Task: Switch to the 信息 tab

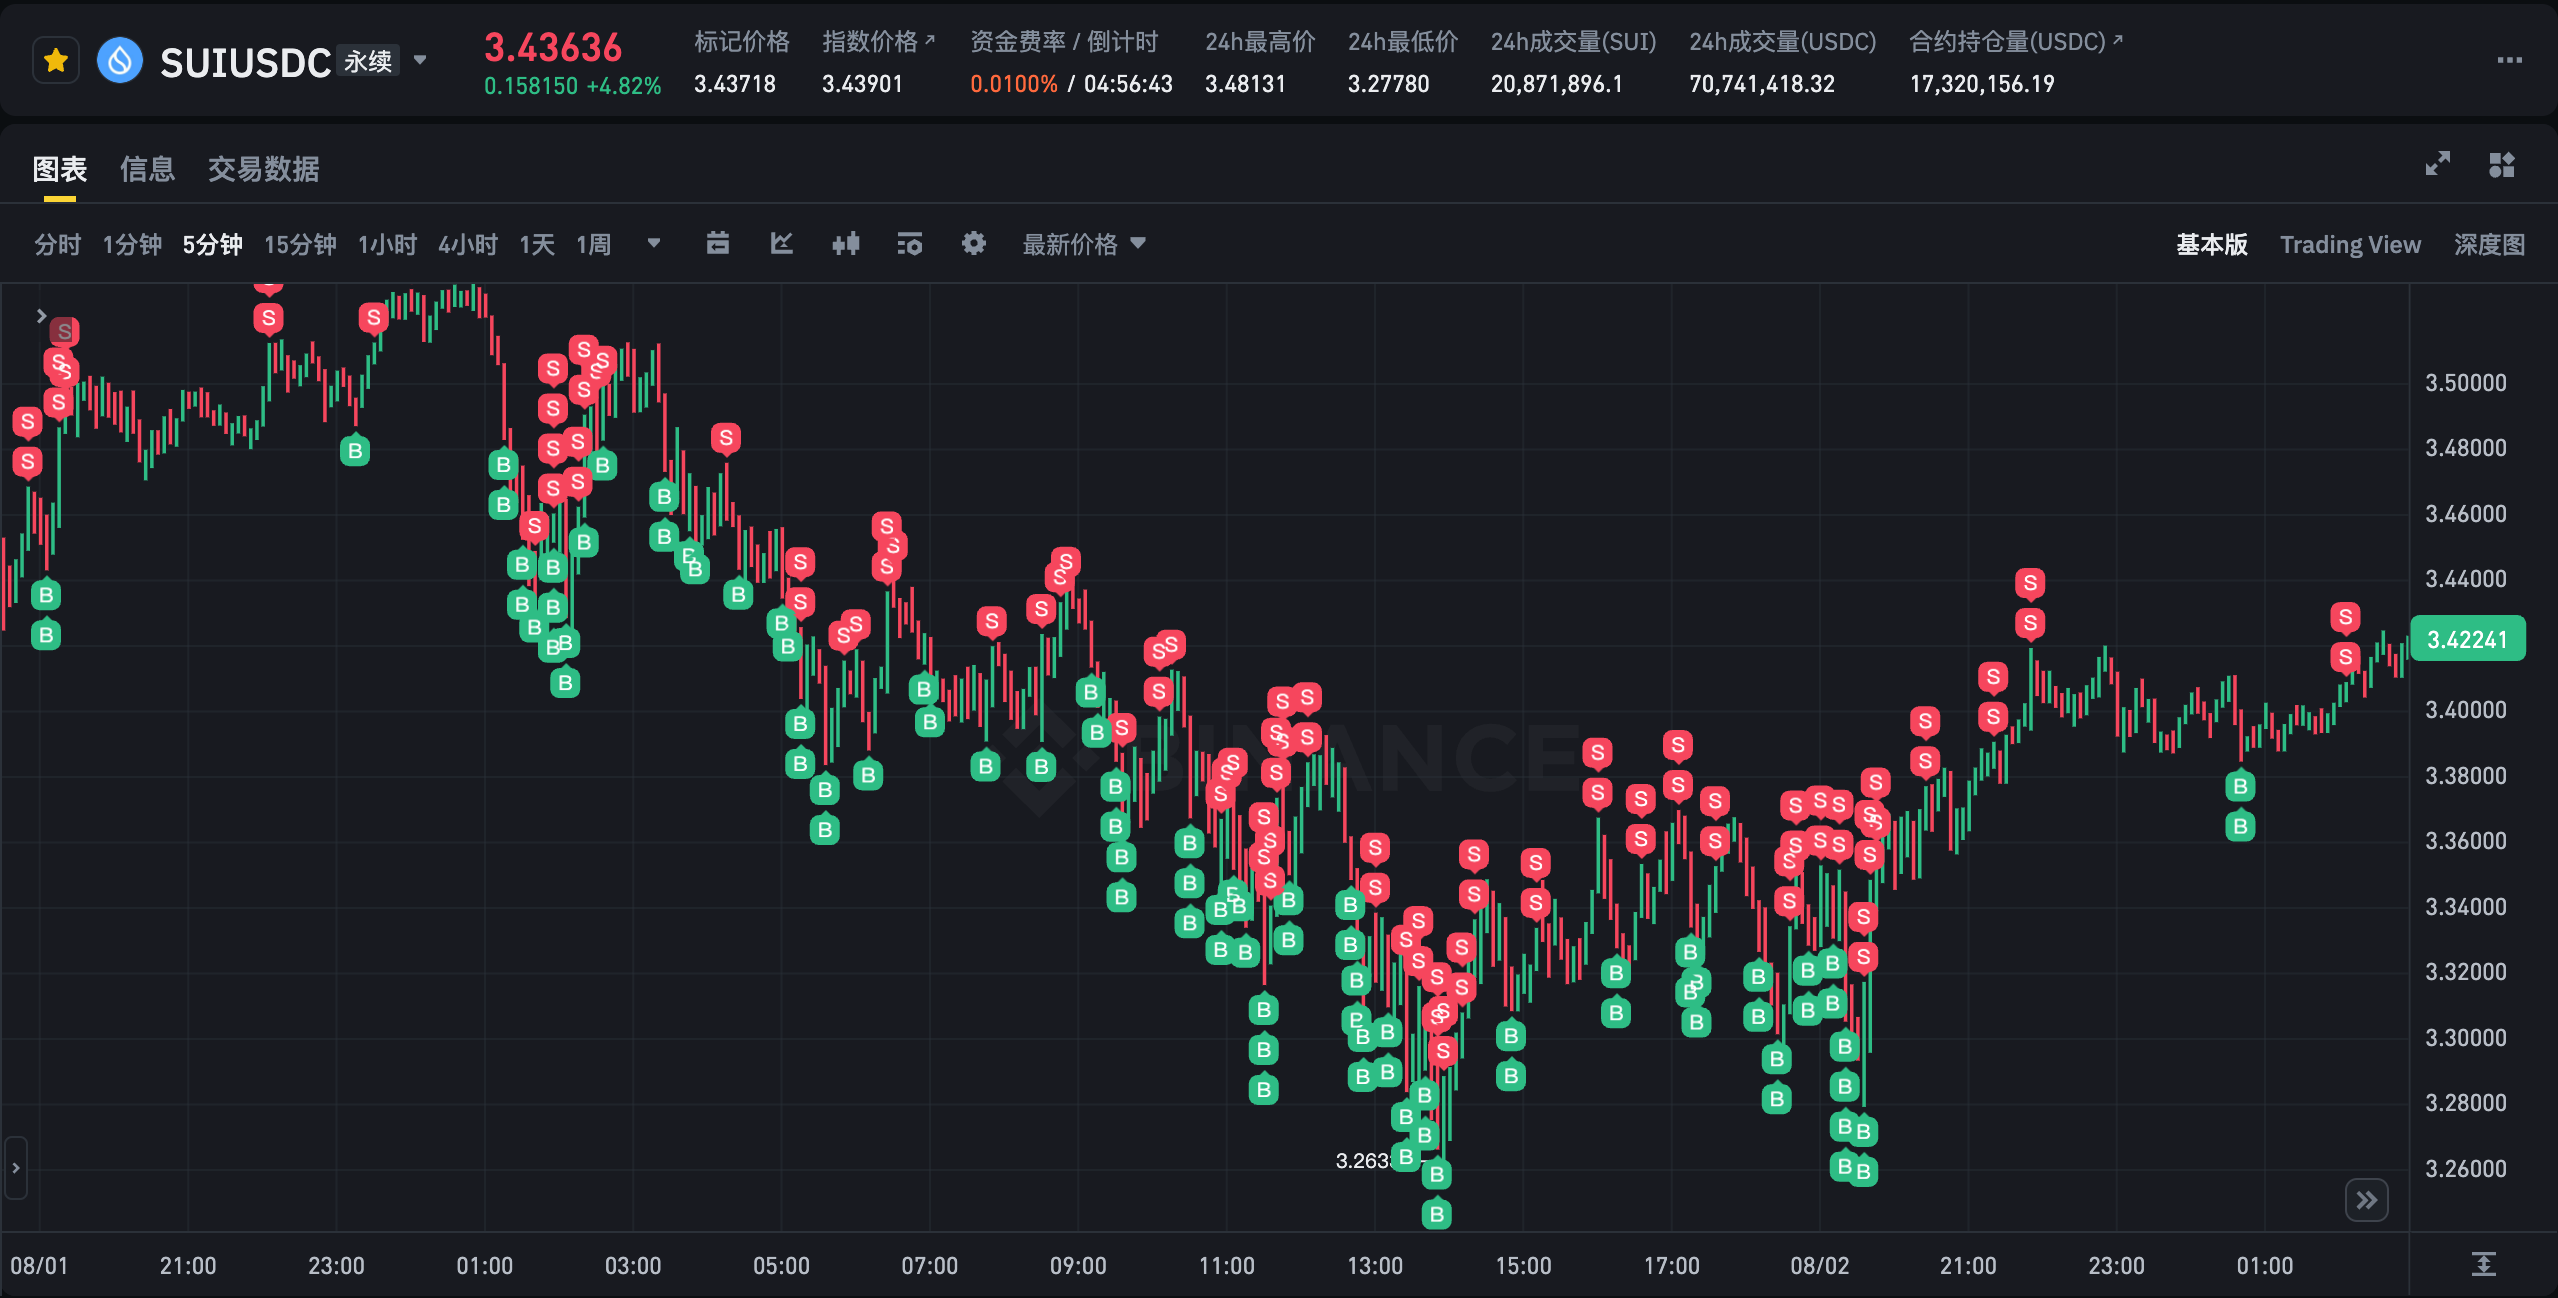Action: 147,169
